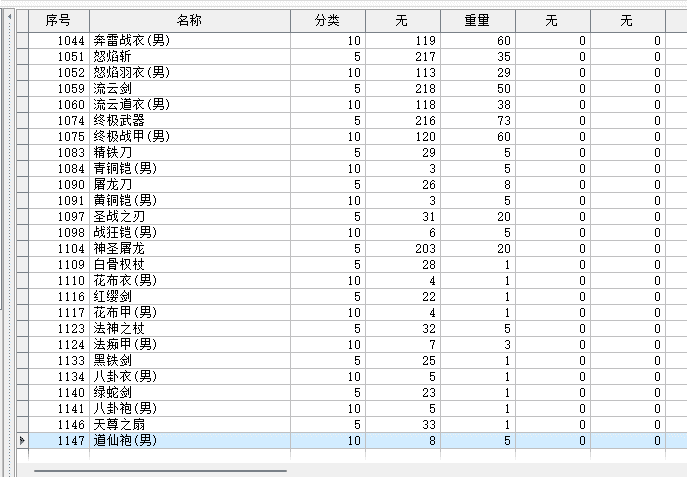687x477 pixels.
Task: Select the row selector for 1090 屠龙刀
Action: point(22,185)
